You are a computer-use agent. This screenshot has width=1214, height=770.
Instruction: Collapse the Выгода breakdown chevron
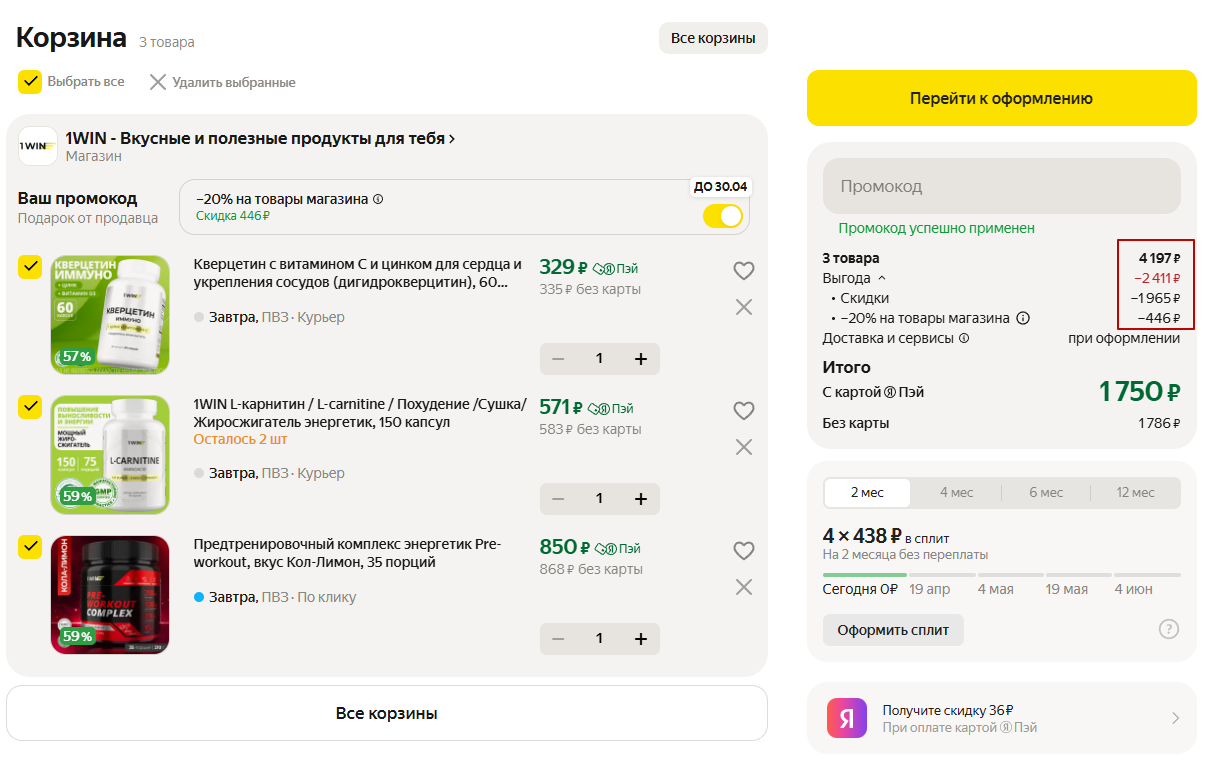pos(882,278)
